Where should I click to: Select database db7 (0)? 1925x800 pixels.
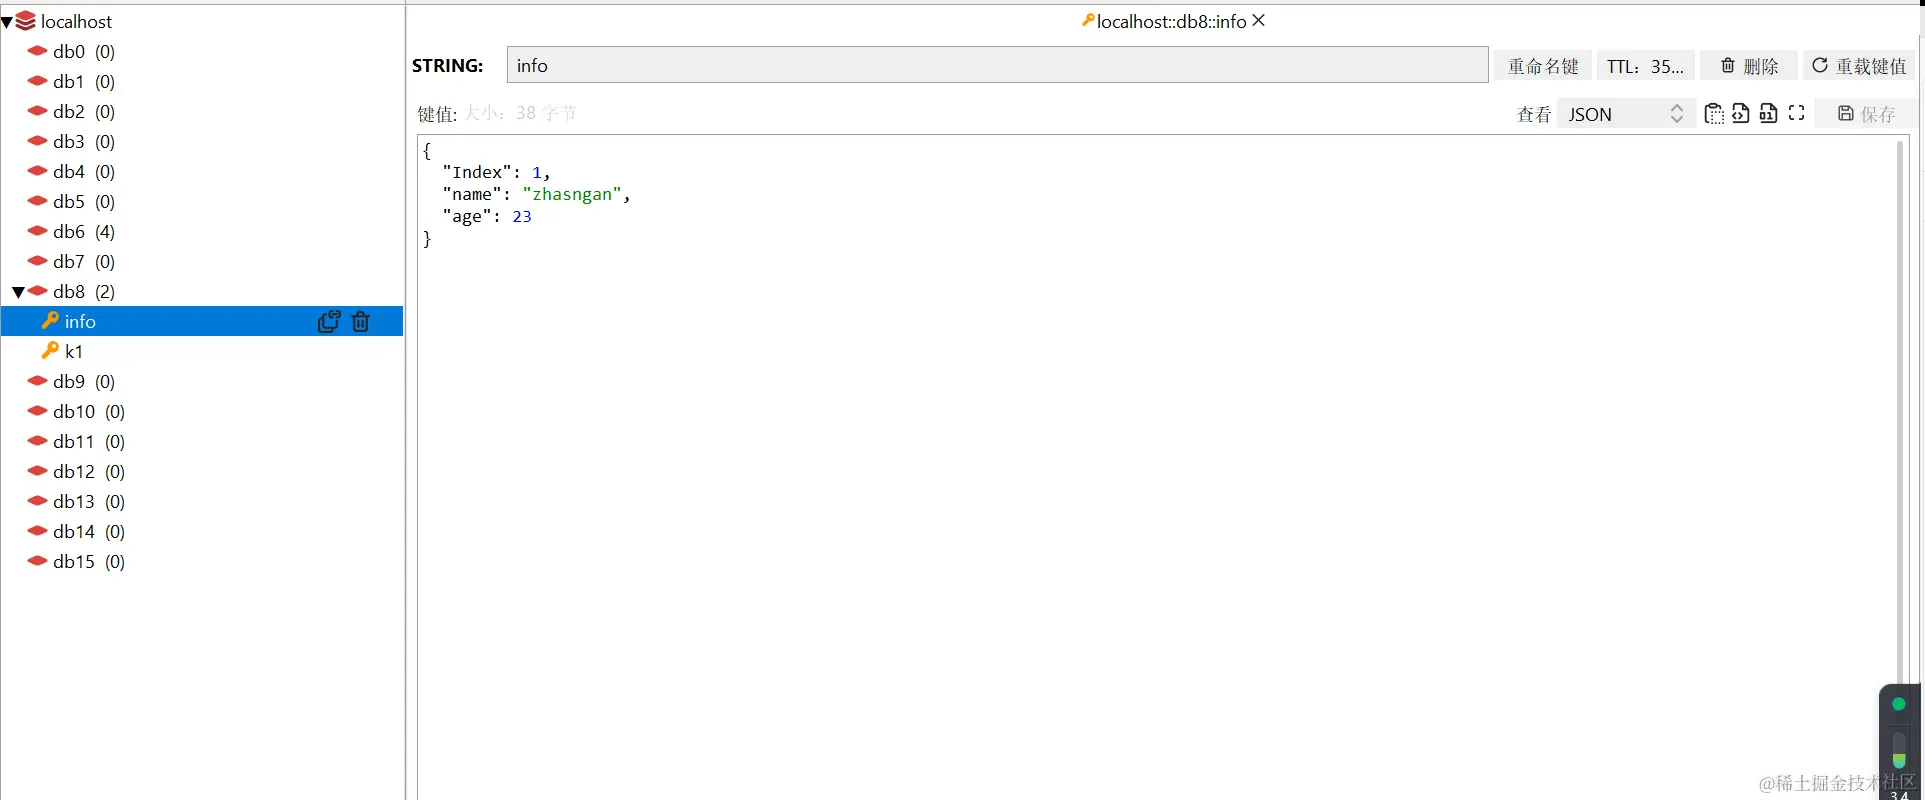pos(84,261)
